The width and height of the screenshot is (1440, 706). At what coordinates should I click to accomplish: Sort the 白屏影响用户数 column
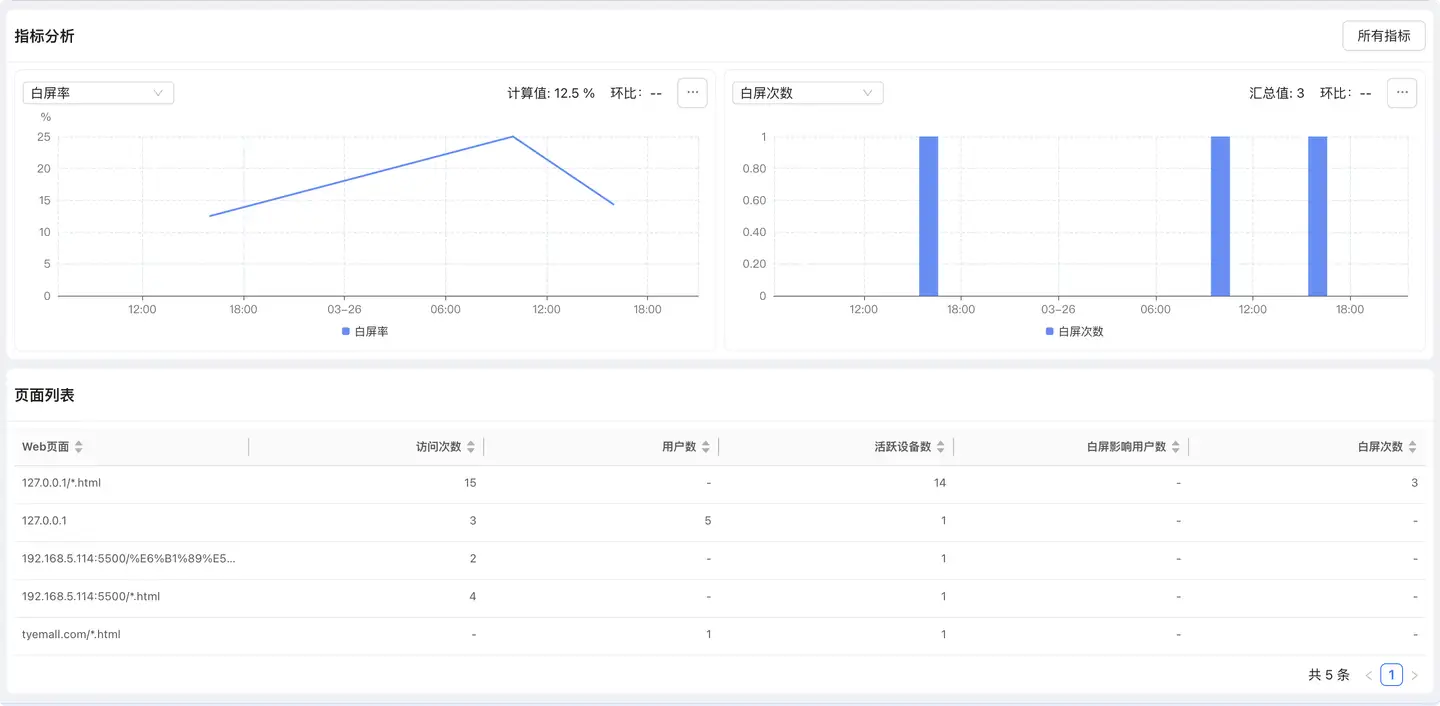[x=1175, y=446]
